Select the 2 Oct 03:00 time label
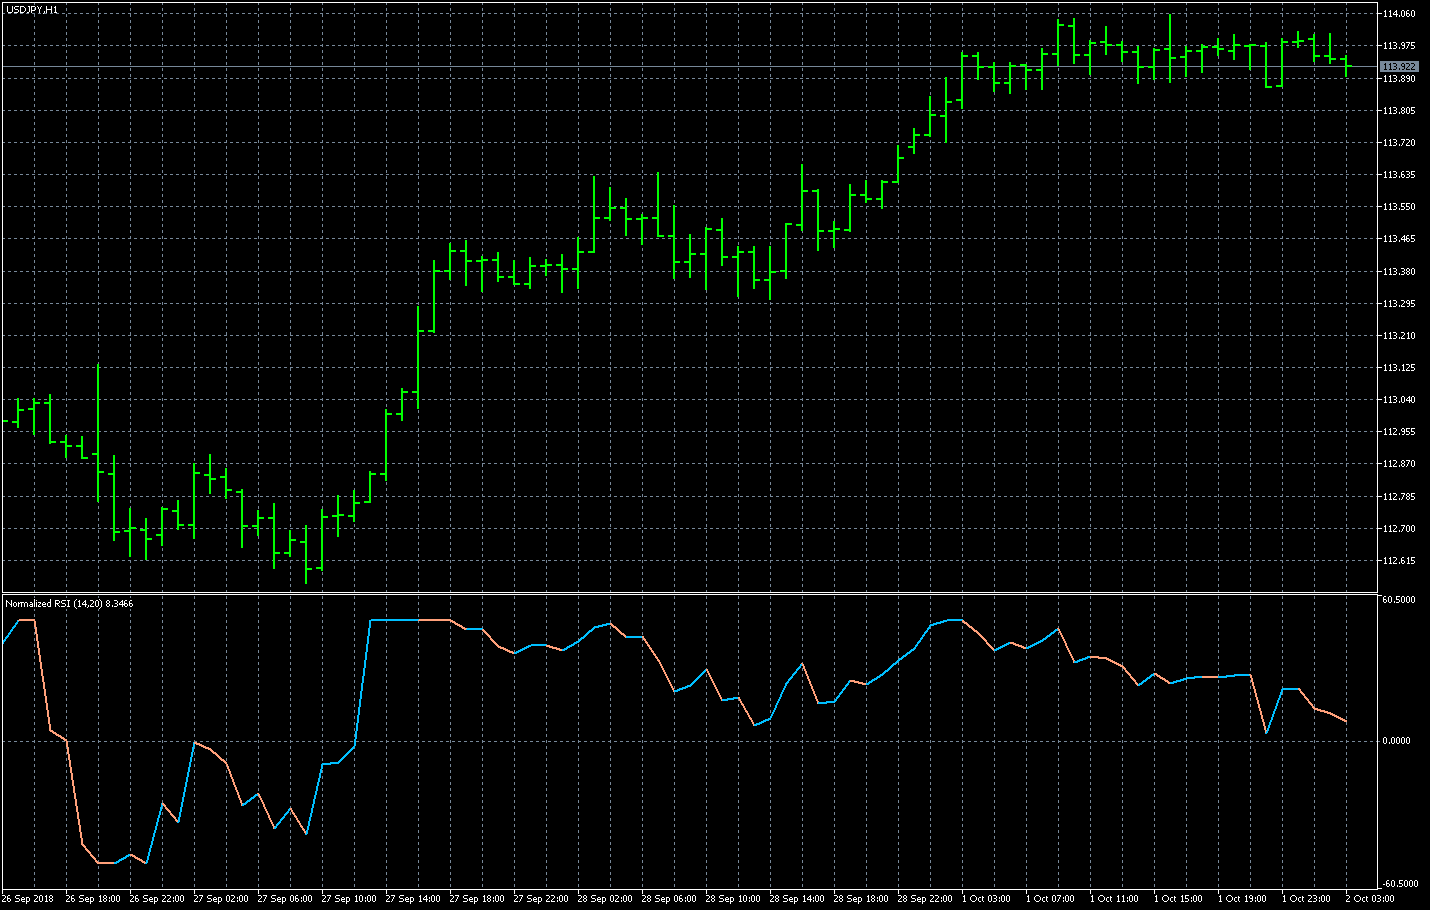The height and width of the screenshot is (910, 1430). point(1370,899)
